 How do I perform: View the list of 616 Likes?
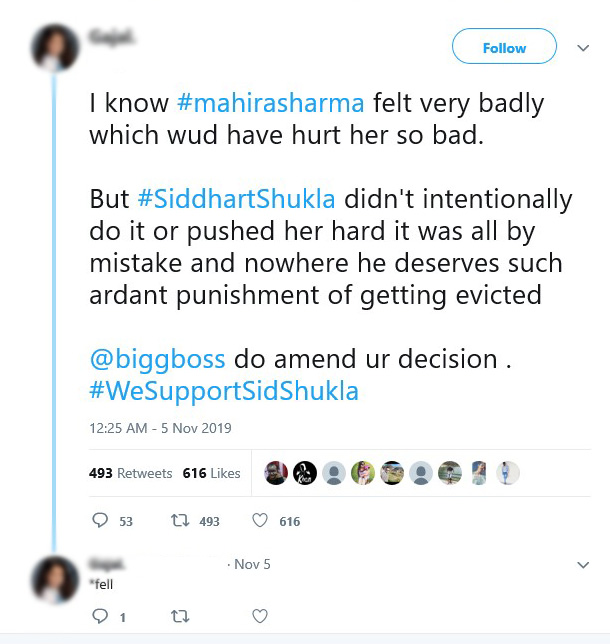(x=212, y=473)
